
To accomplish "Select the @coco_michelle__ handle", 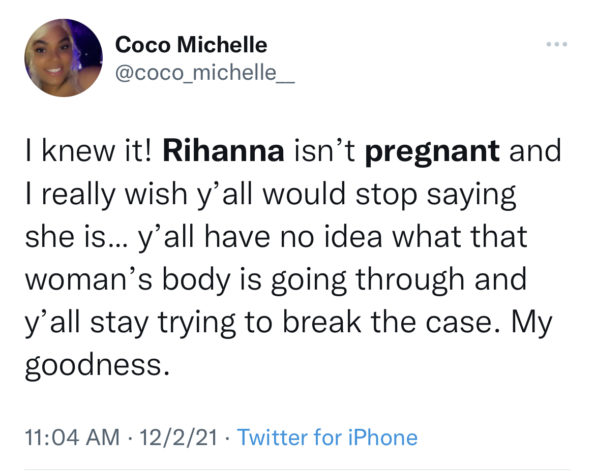I will (x=205, y=72).
